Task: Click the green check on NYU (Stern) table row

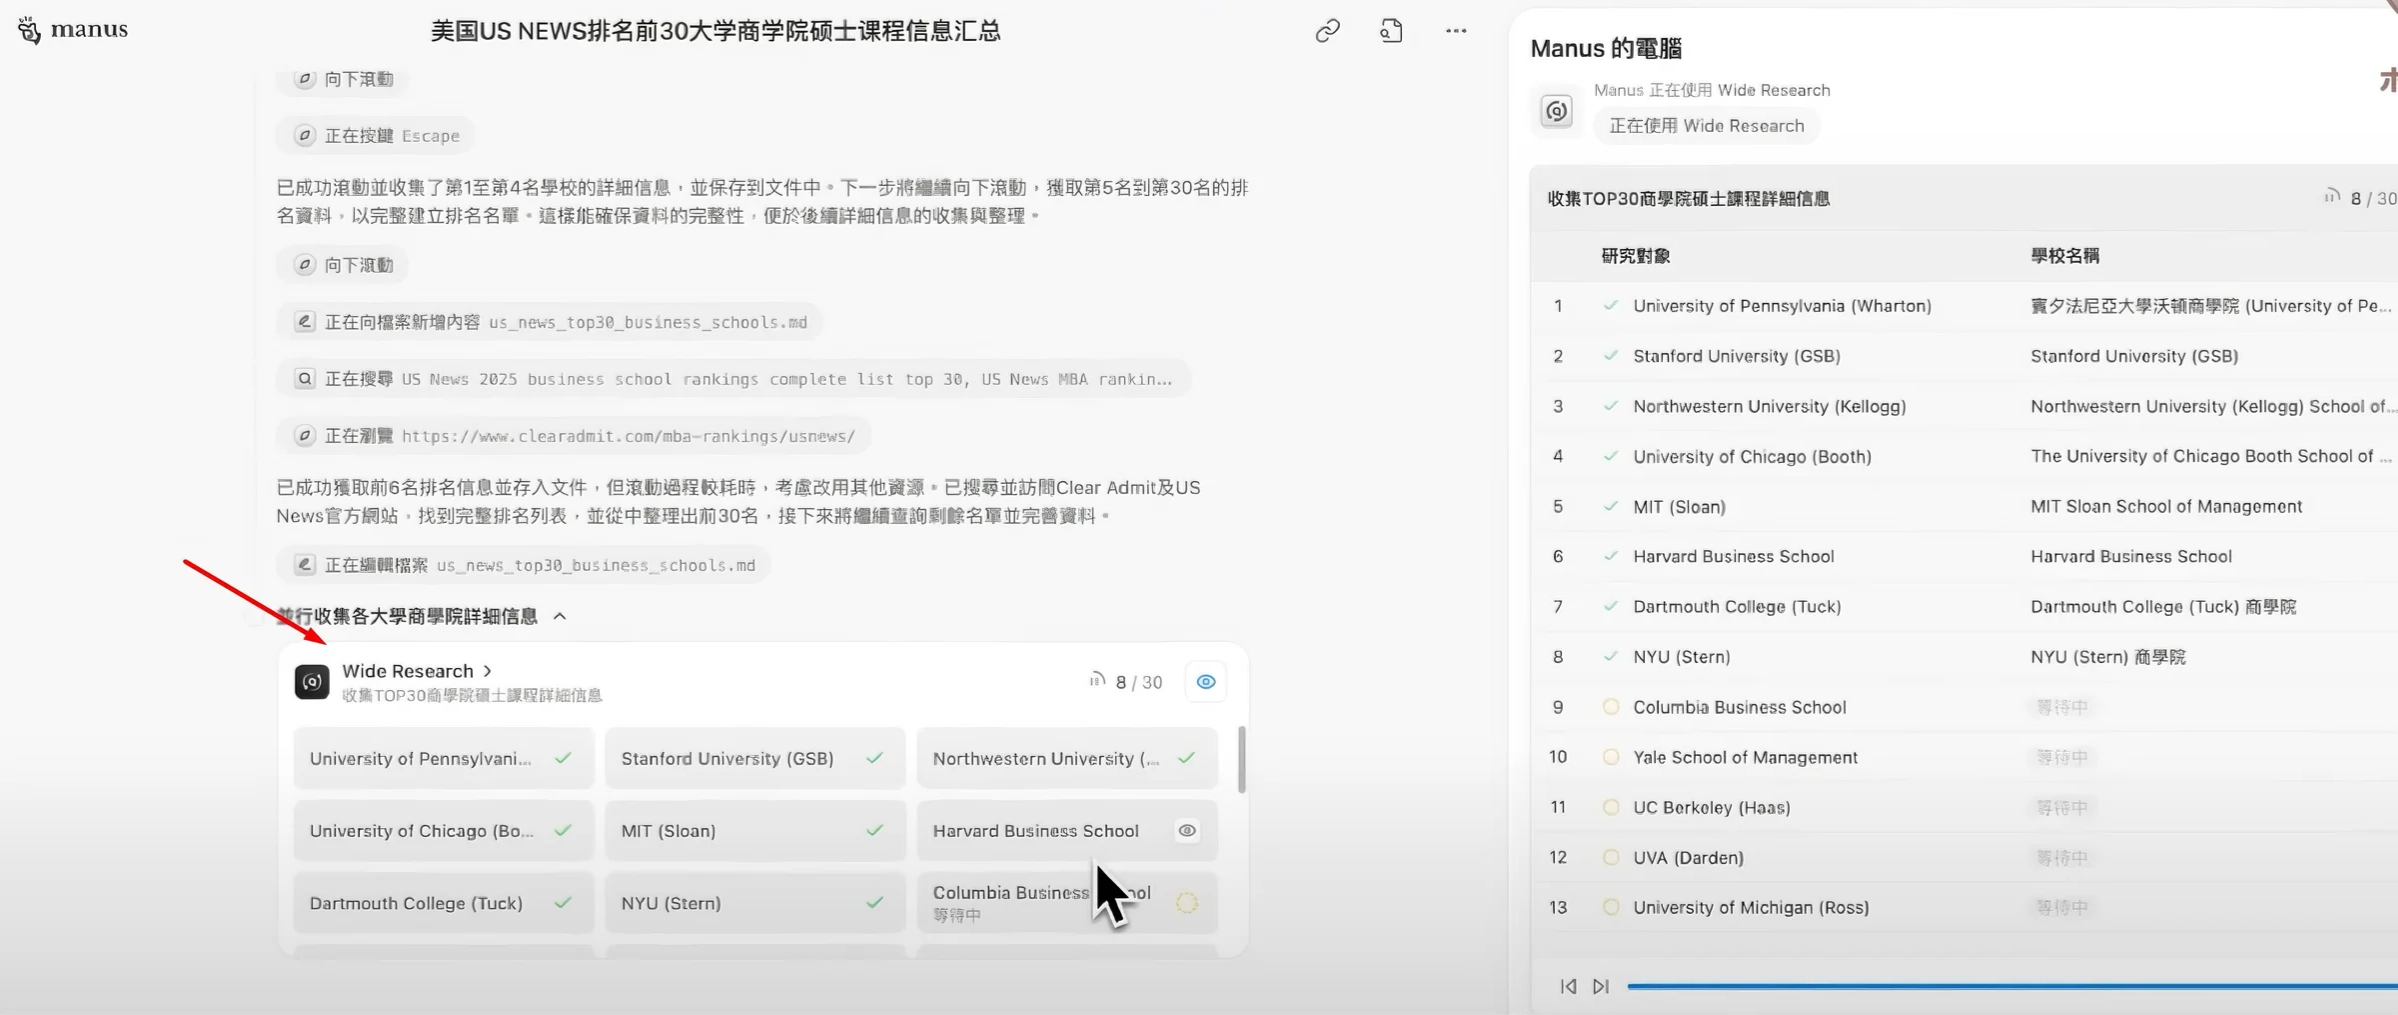Action: click(x=1610, y=656)
